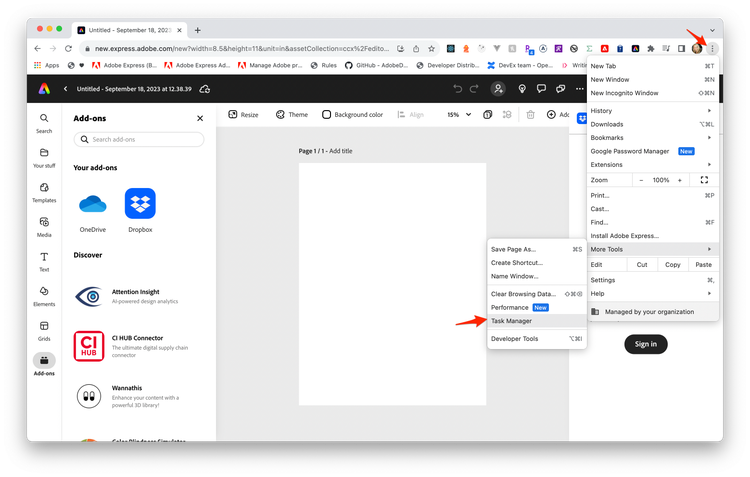
Task: Close the Add-ons panel
Action: 200,118
